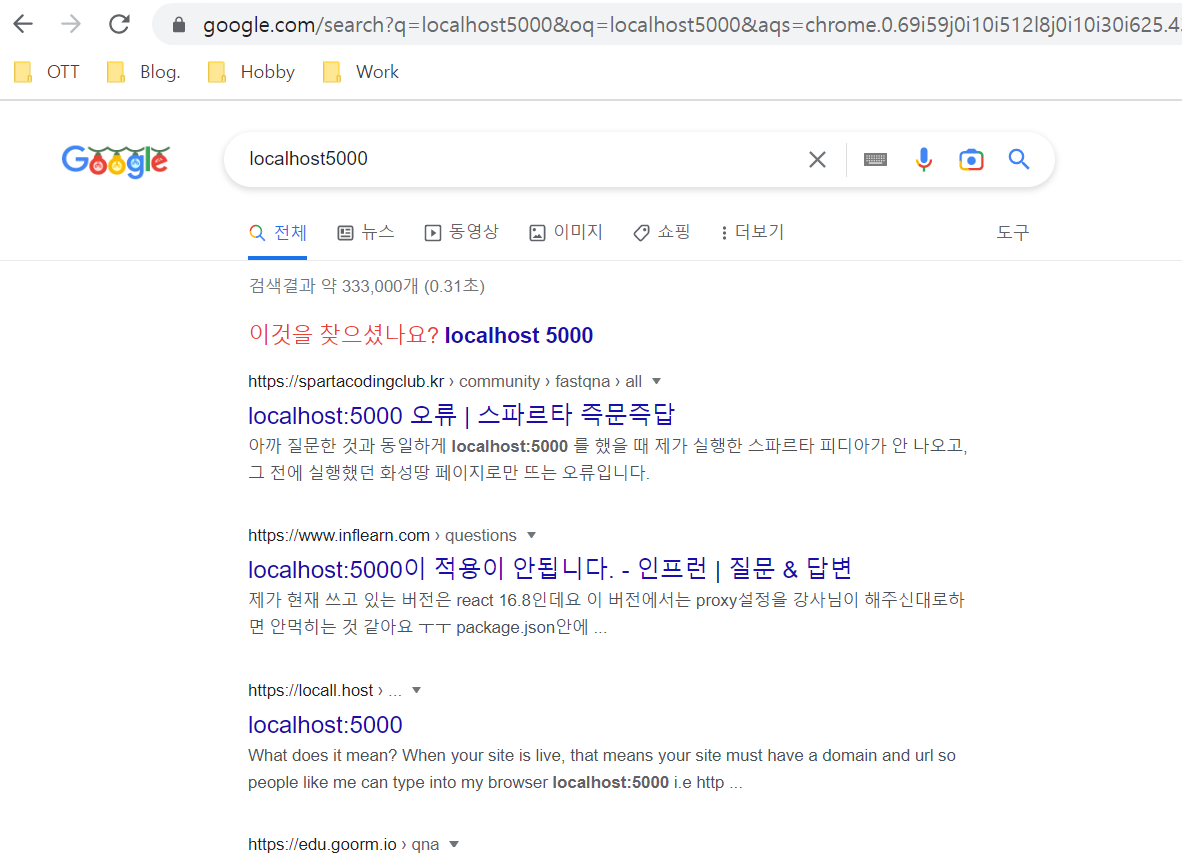Expand locall.host result options arrow
Viewport: 1182px width, 862px height.
[x=416, y=690]
